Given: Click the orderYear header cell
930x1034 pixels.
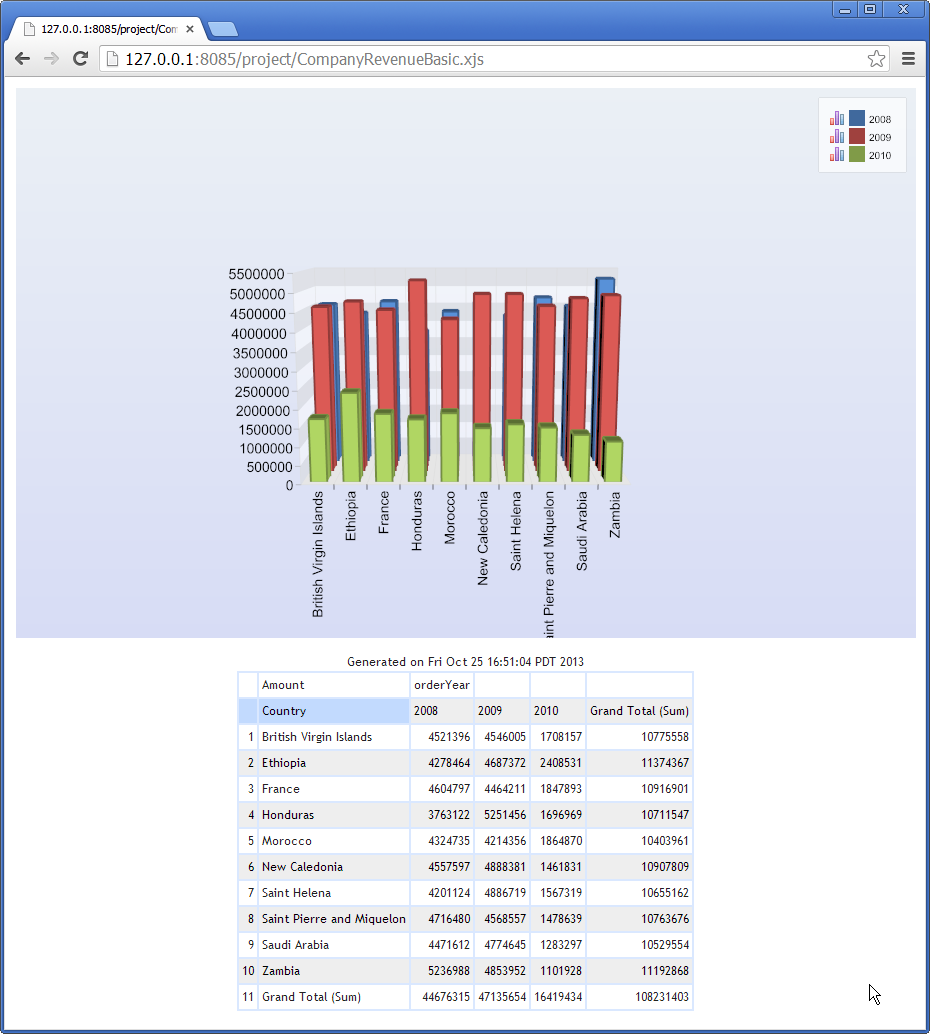Looking at the screenshot, I should point(441,684).
